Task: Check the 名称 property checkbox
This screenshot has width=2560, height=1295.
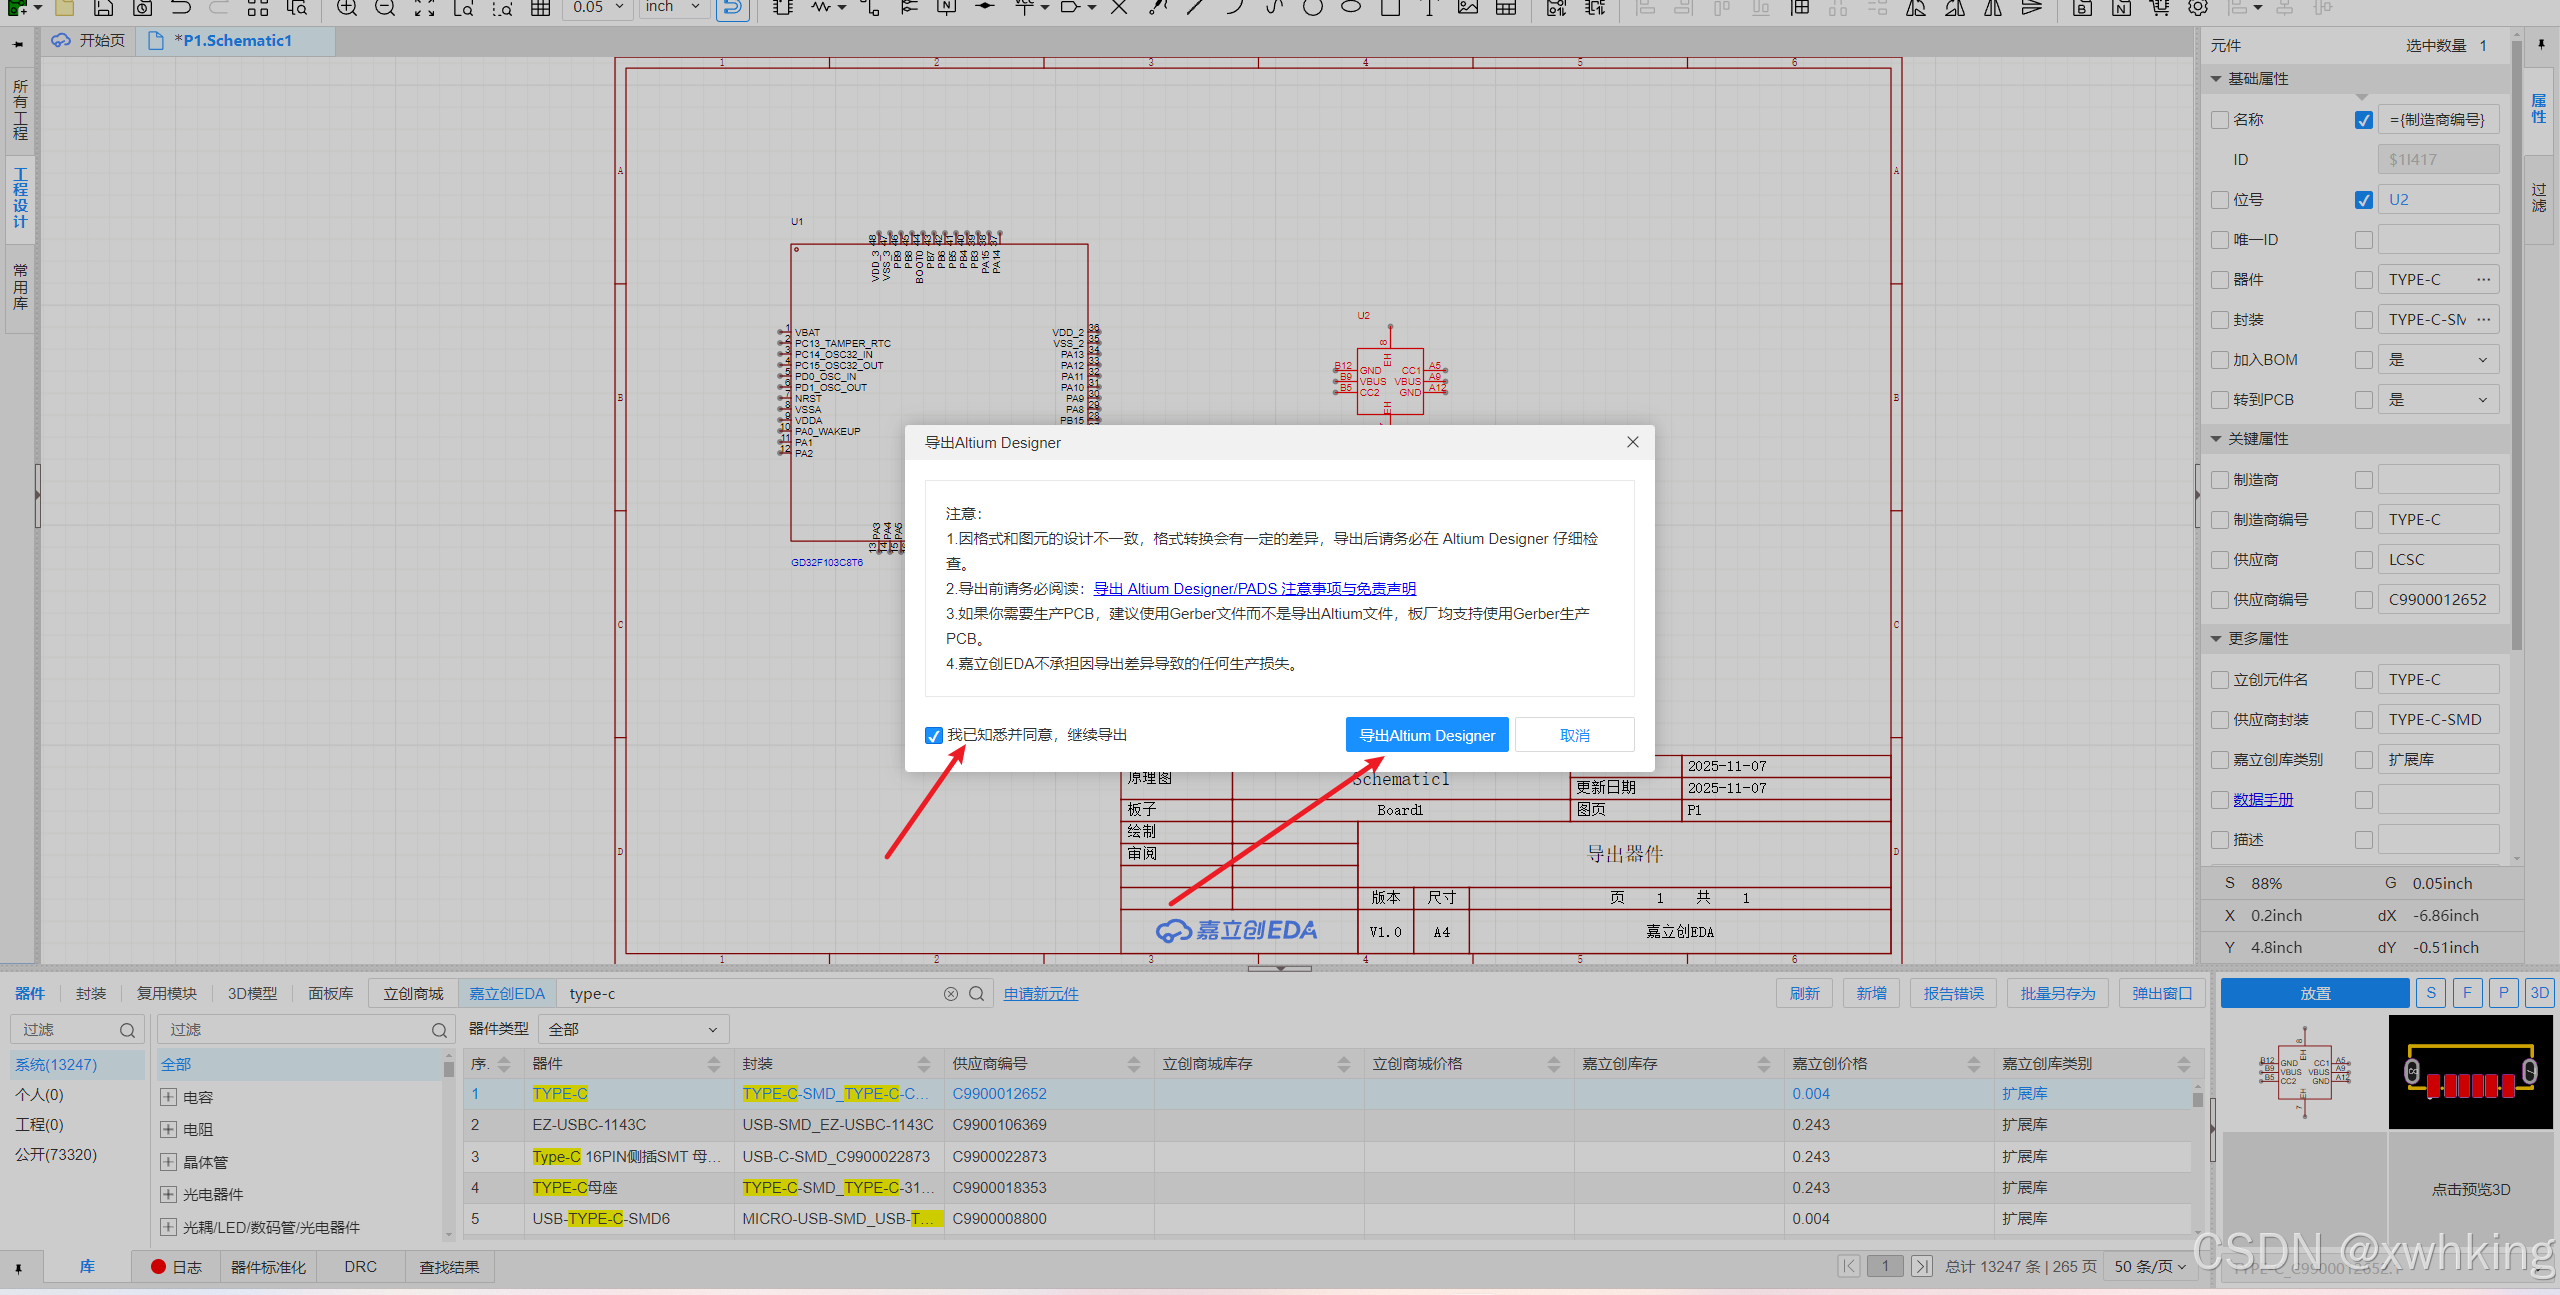Action: (2220, 120)
